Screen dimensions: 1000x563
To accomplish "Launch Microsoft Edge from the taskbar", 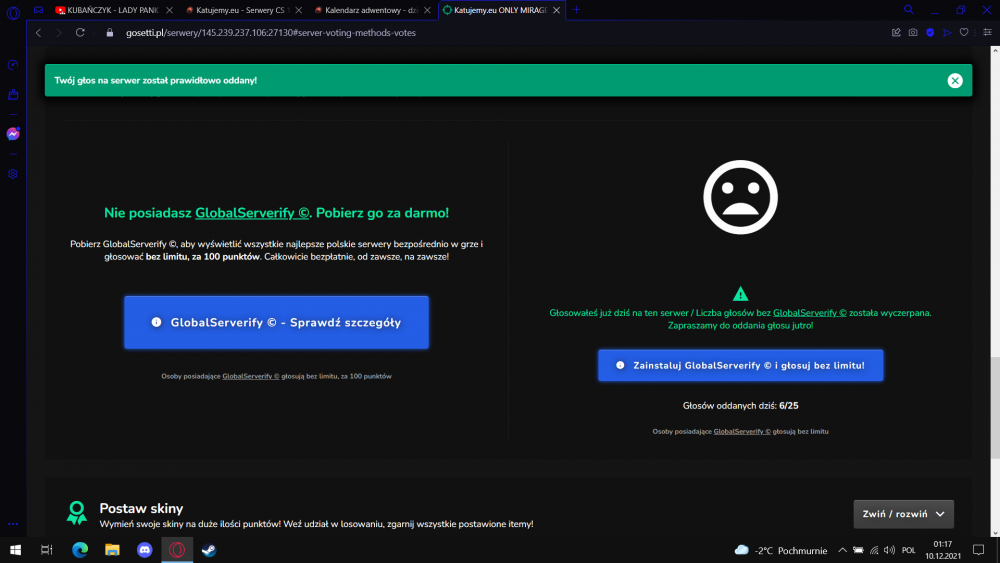I will (x=80, y=550).
